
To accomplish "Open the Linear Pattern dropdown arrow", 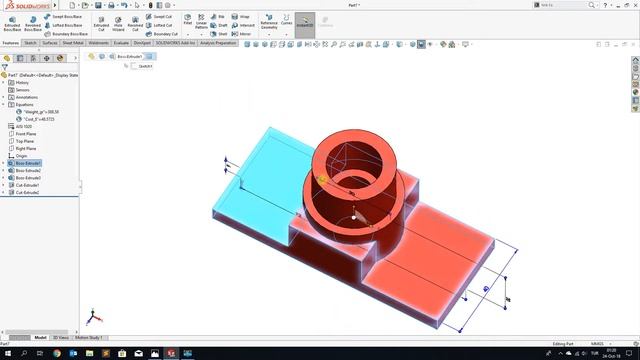I will [201, 35].
